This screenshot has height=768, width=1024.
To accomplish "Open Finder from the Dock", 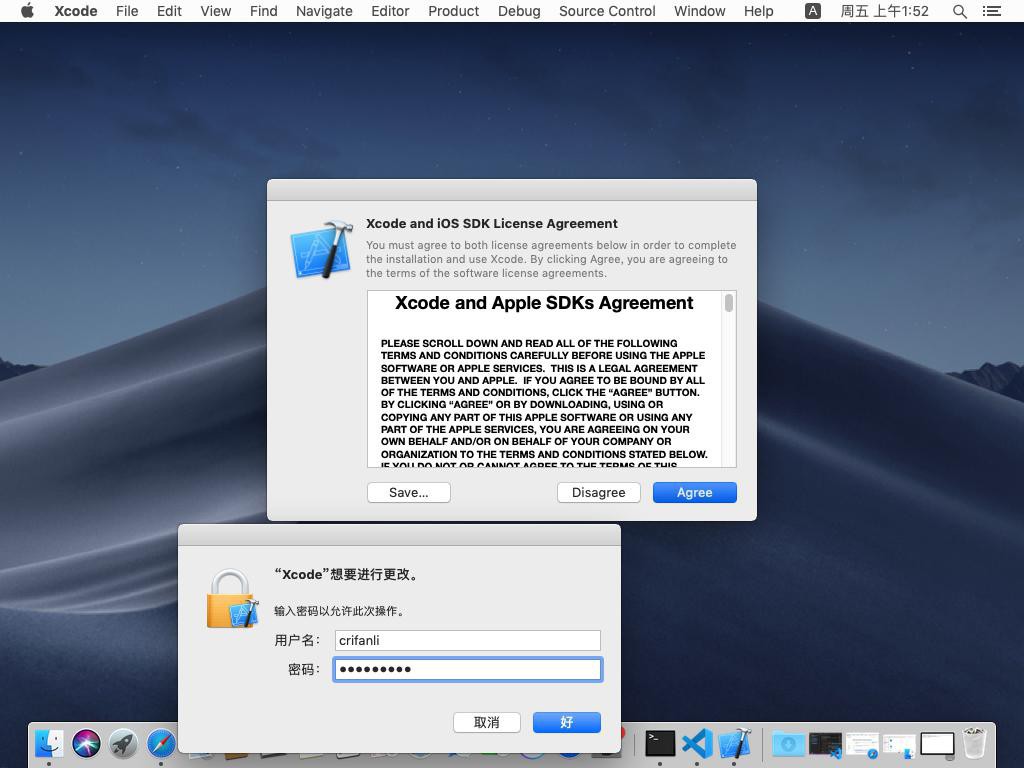I will coord(49,743).
